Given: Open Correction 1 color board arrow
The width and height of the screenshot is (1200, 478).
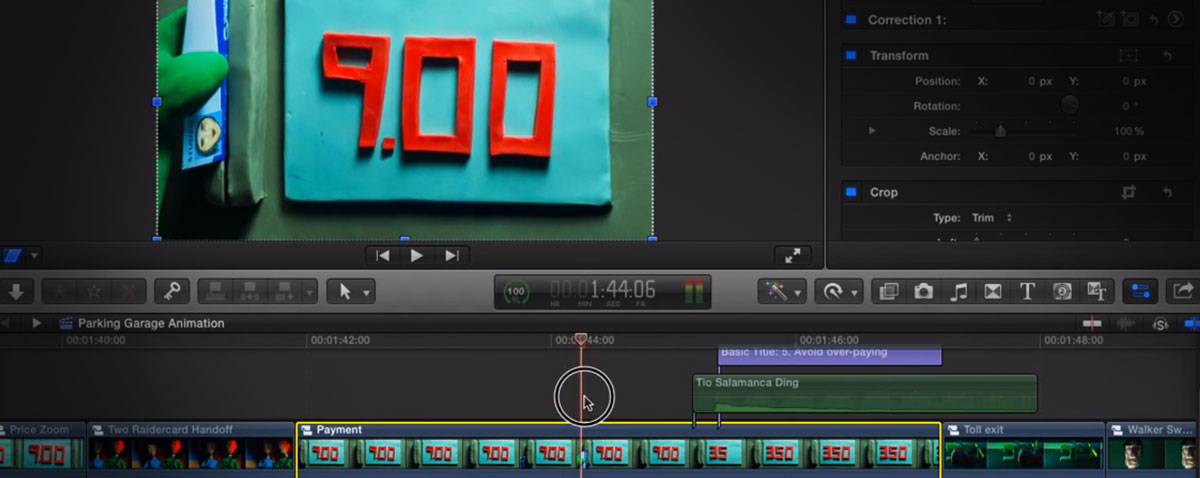Looking at the screenshot, I should tap(1175, 19).
